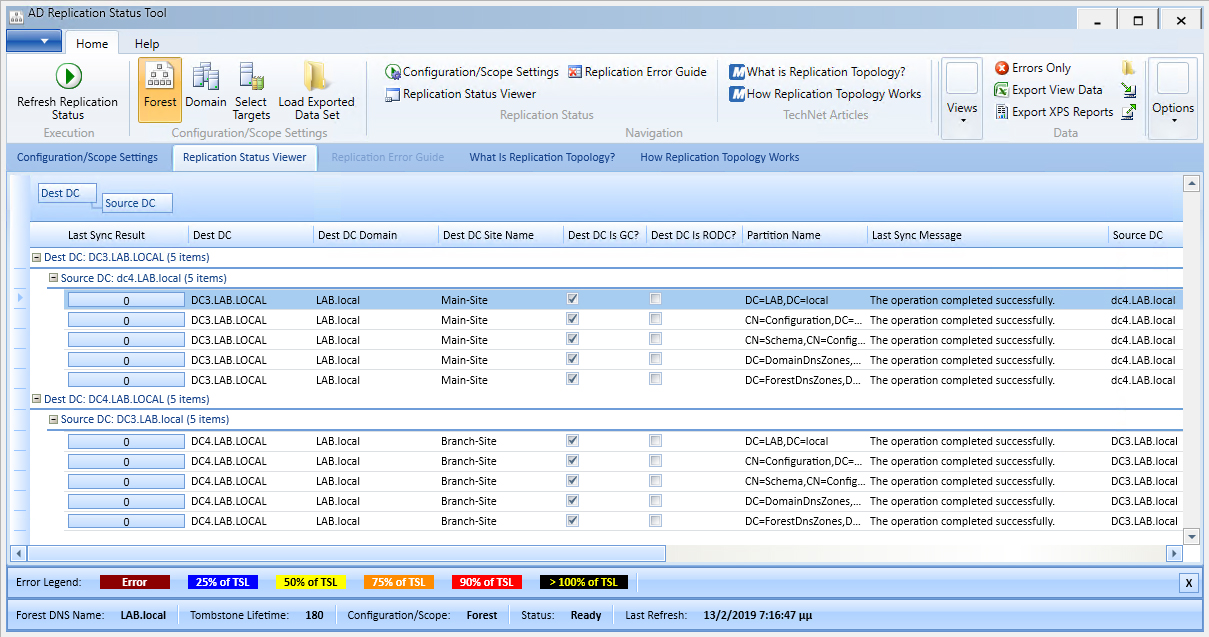Click the AD Replication Status Tool title icon
The width and height of the screenshot is (1209, 637).
coord(16,15)
